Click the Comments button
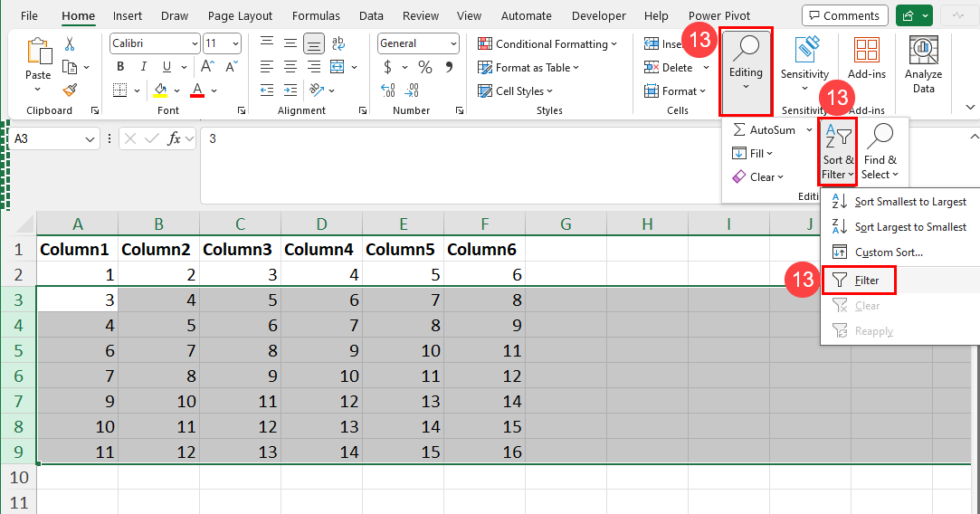Image resolution: width=980 pixels, height=514 pixels. [843, 16]
